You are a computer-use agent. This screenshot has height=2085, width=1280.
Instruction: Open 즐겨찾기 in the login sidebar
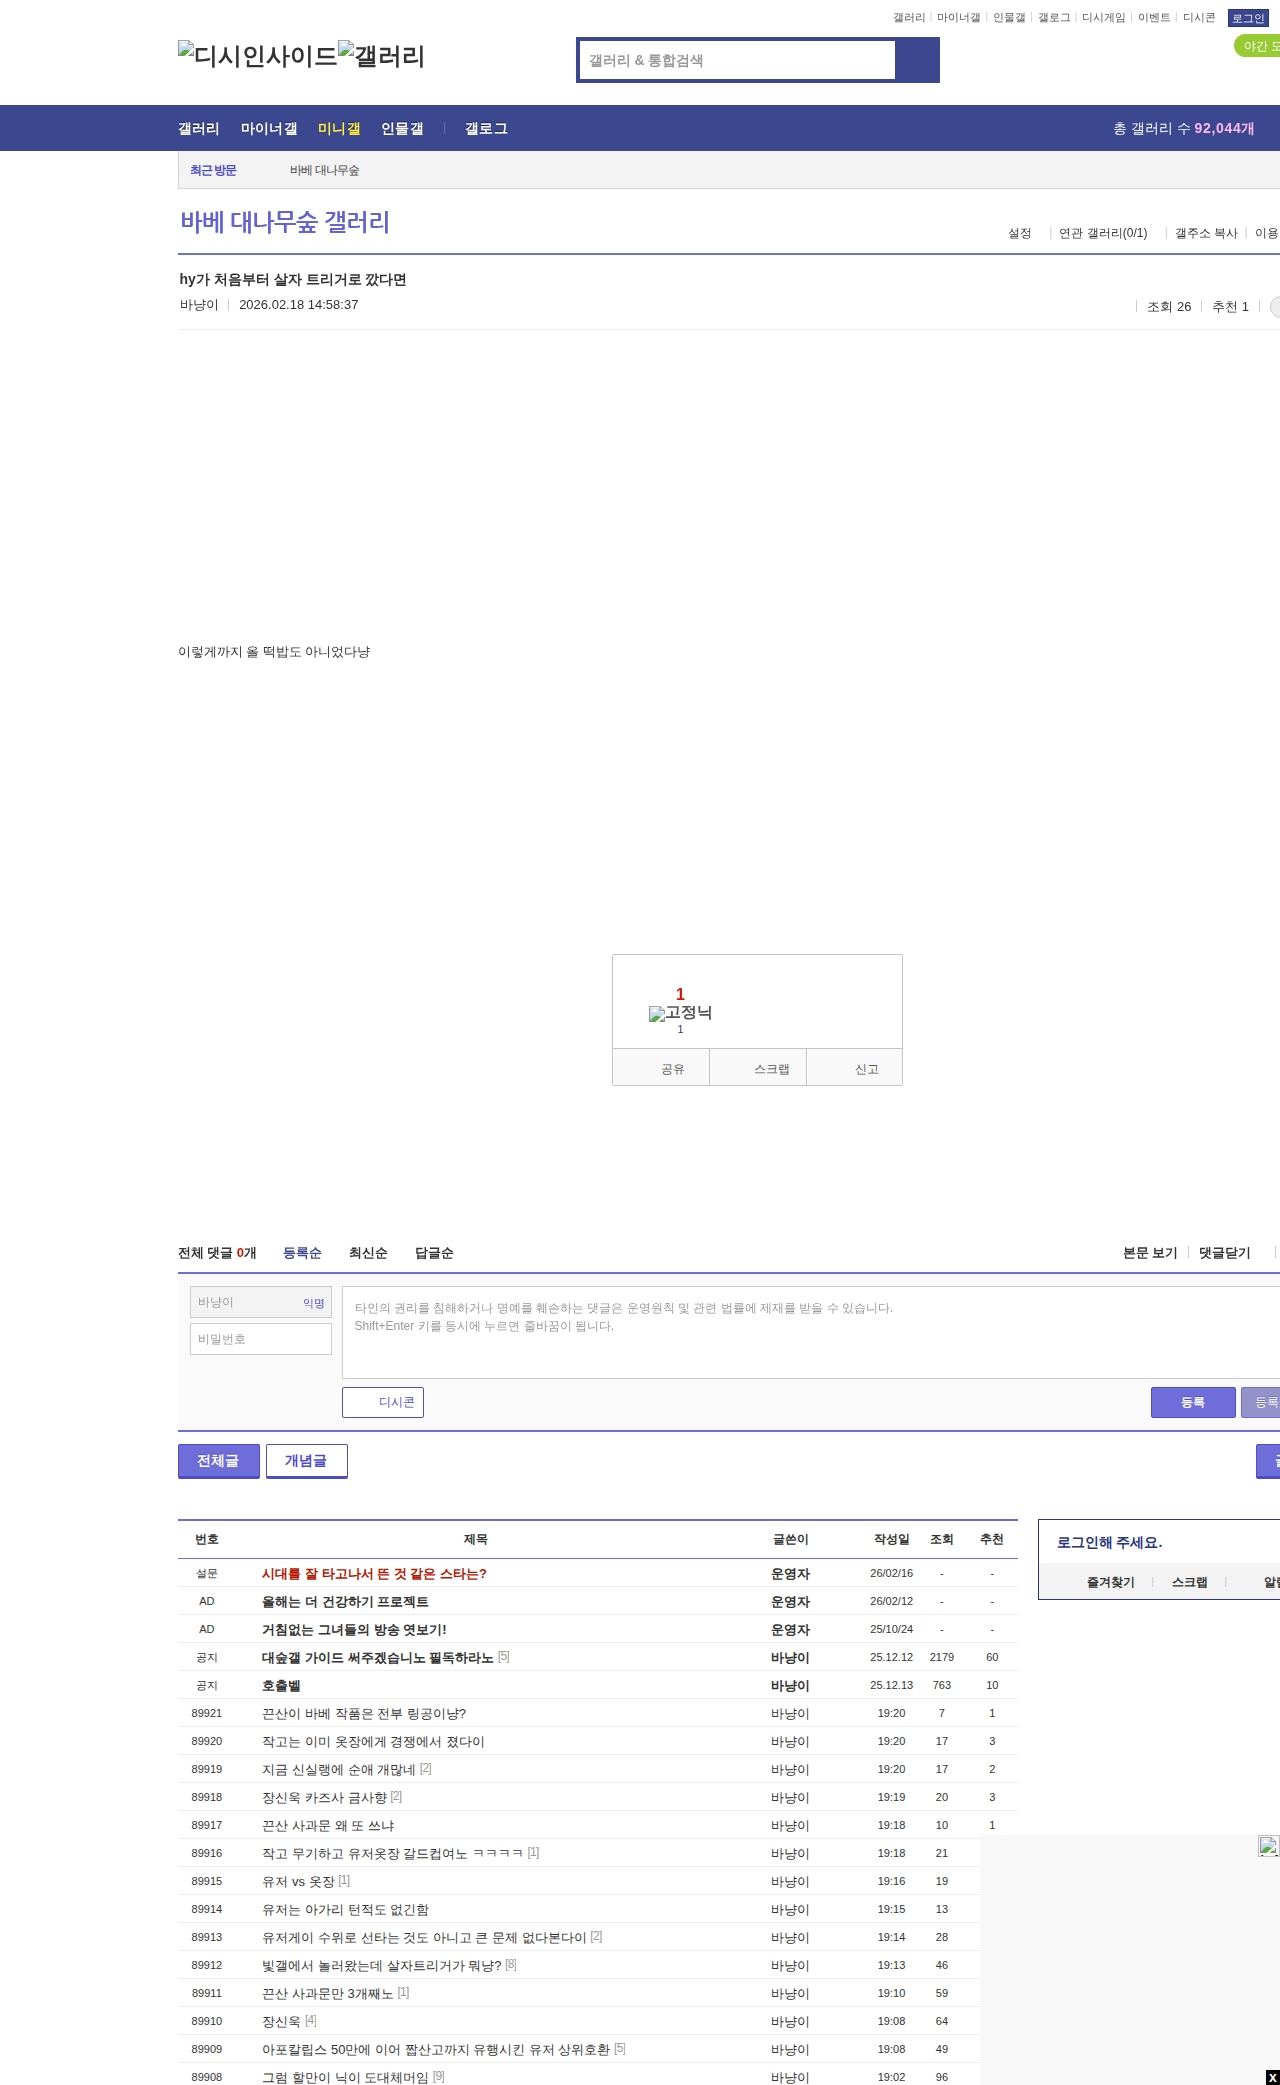(x=1110, y=1582)
